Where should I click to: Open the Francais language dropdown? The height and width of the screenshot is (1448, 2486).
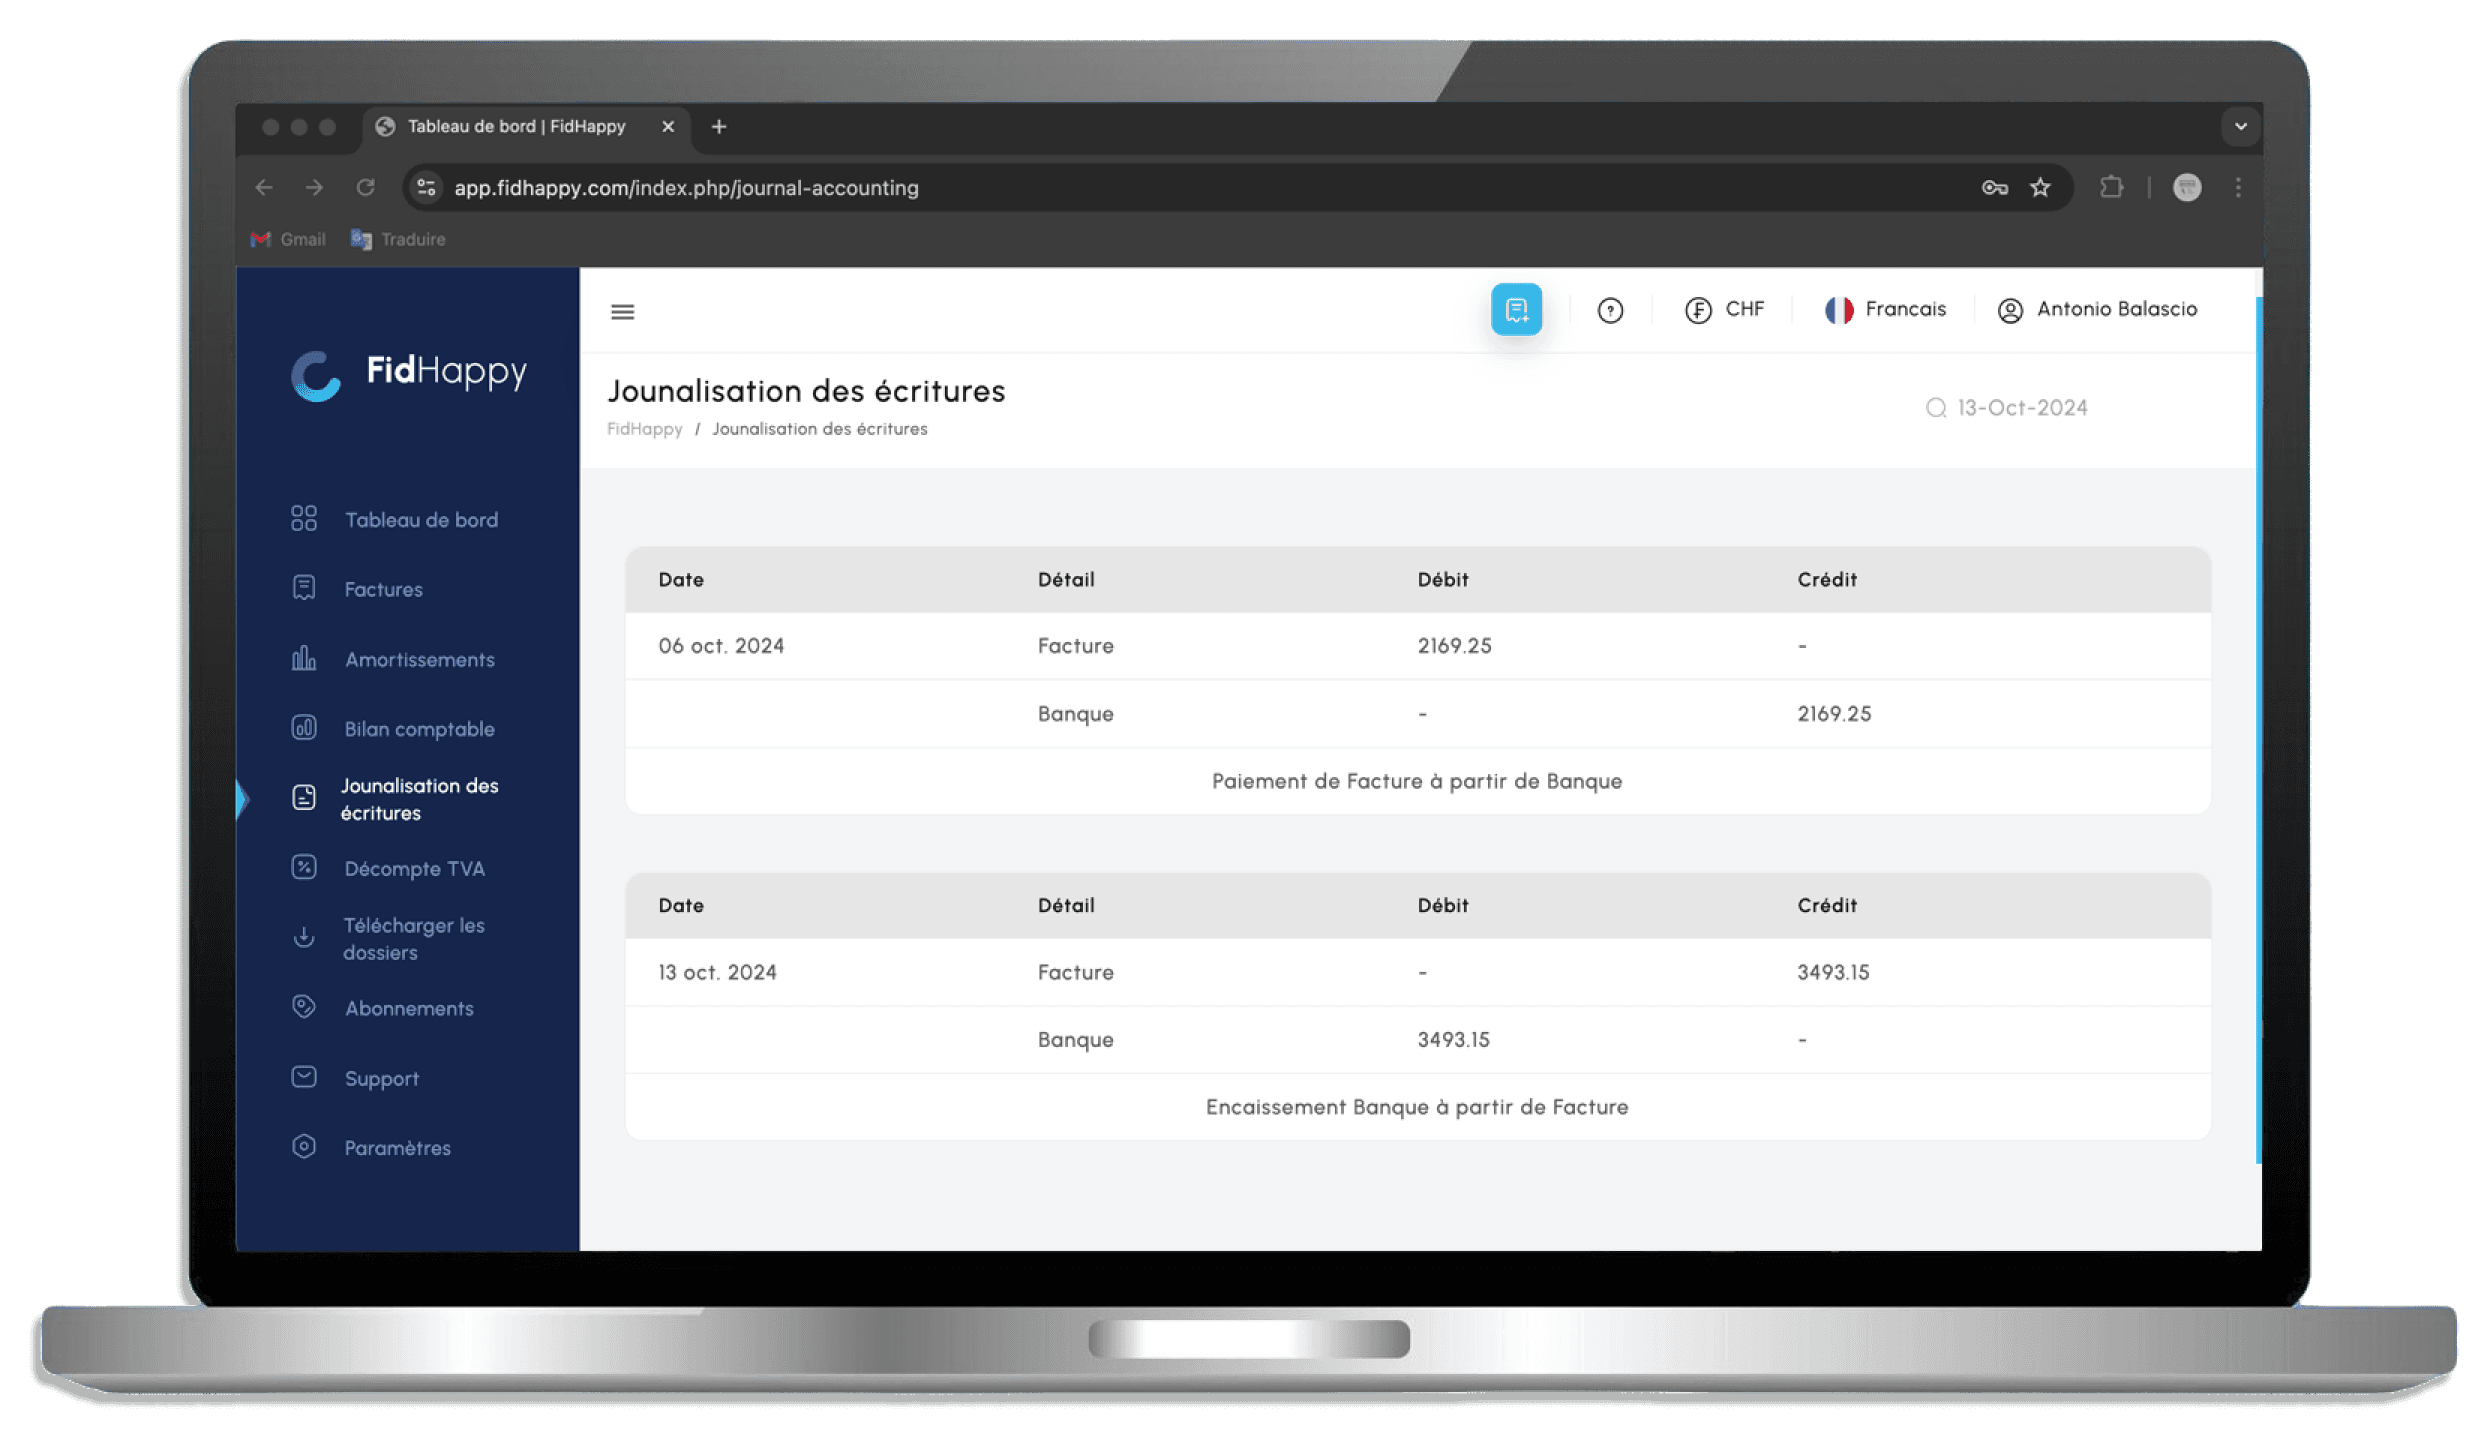pyautogui.click(x=1885, y=310)
